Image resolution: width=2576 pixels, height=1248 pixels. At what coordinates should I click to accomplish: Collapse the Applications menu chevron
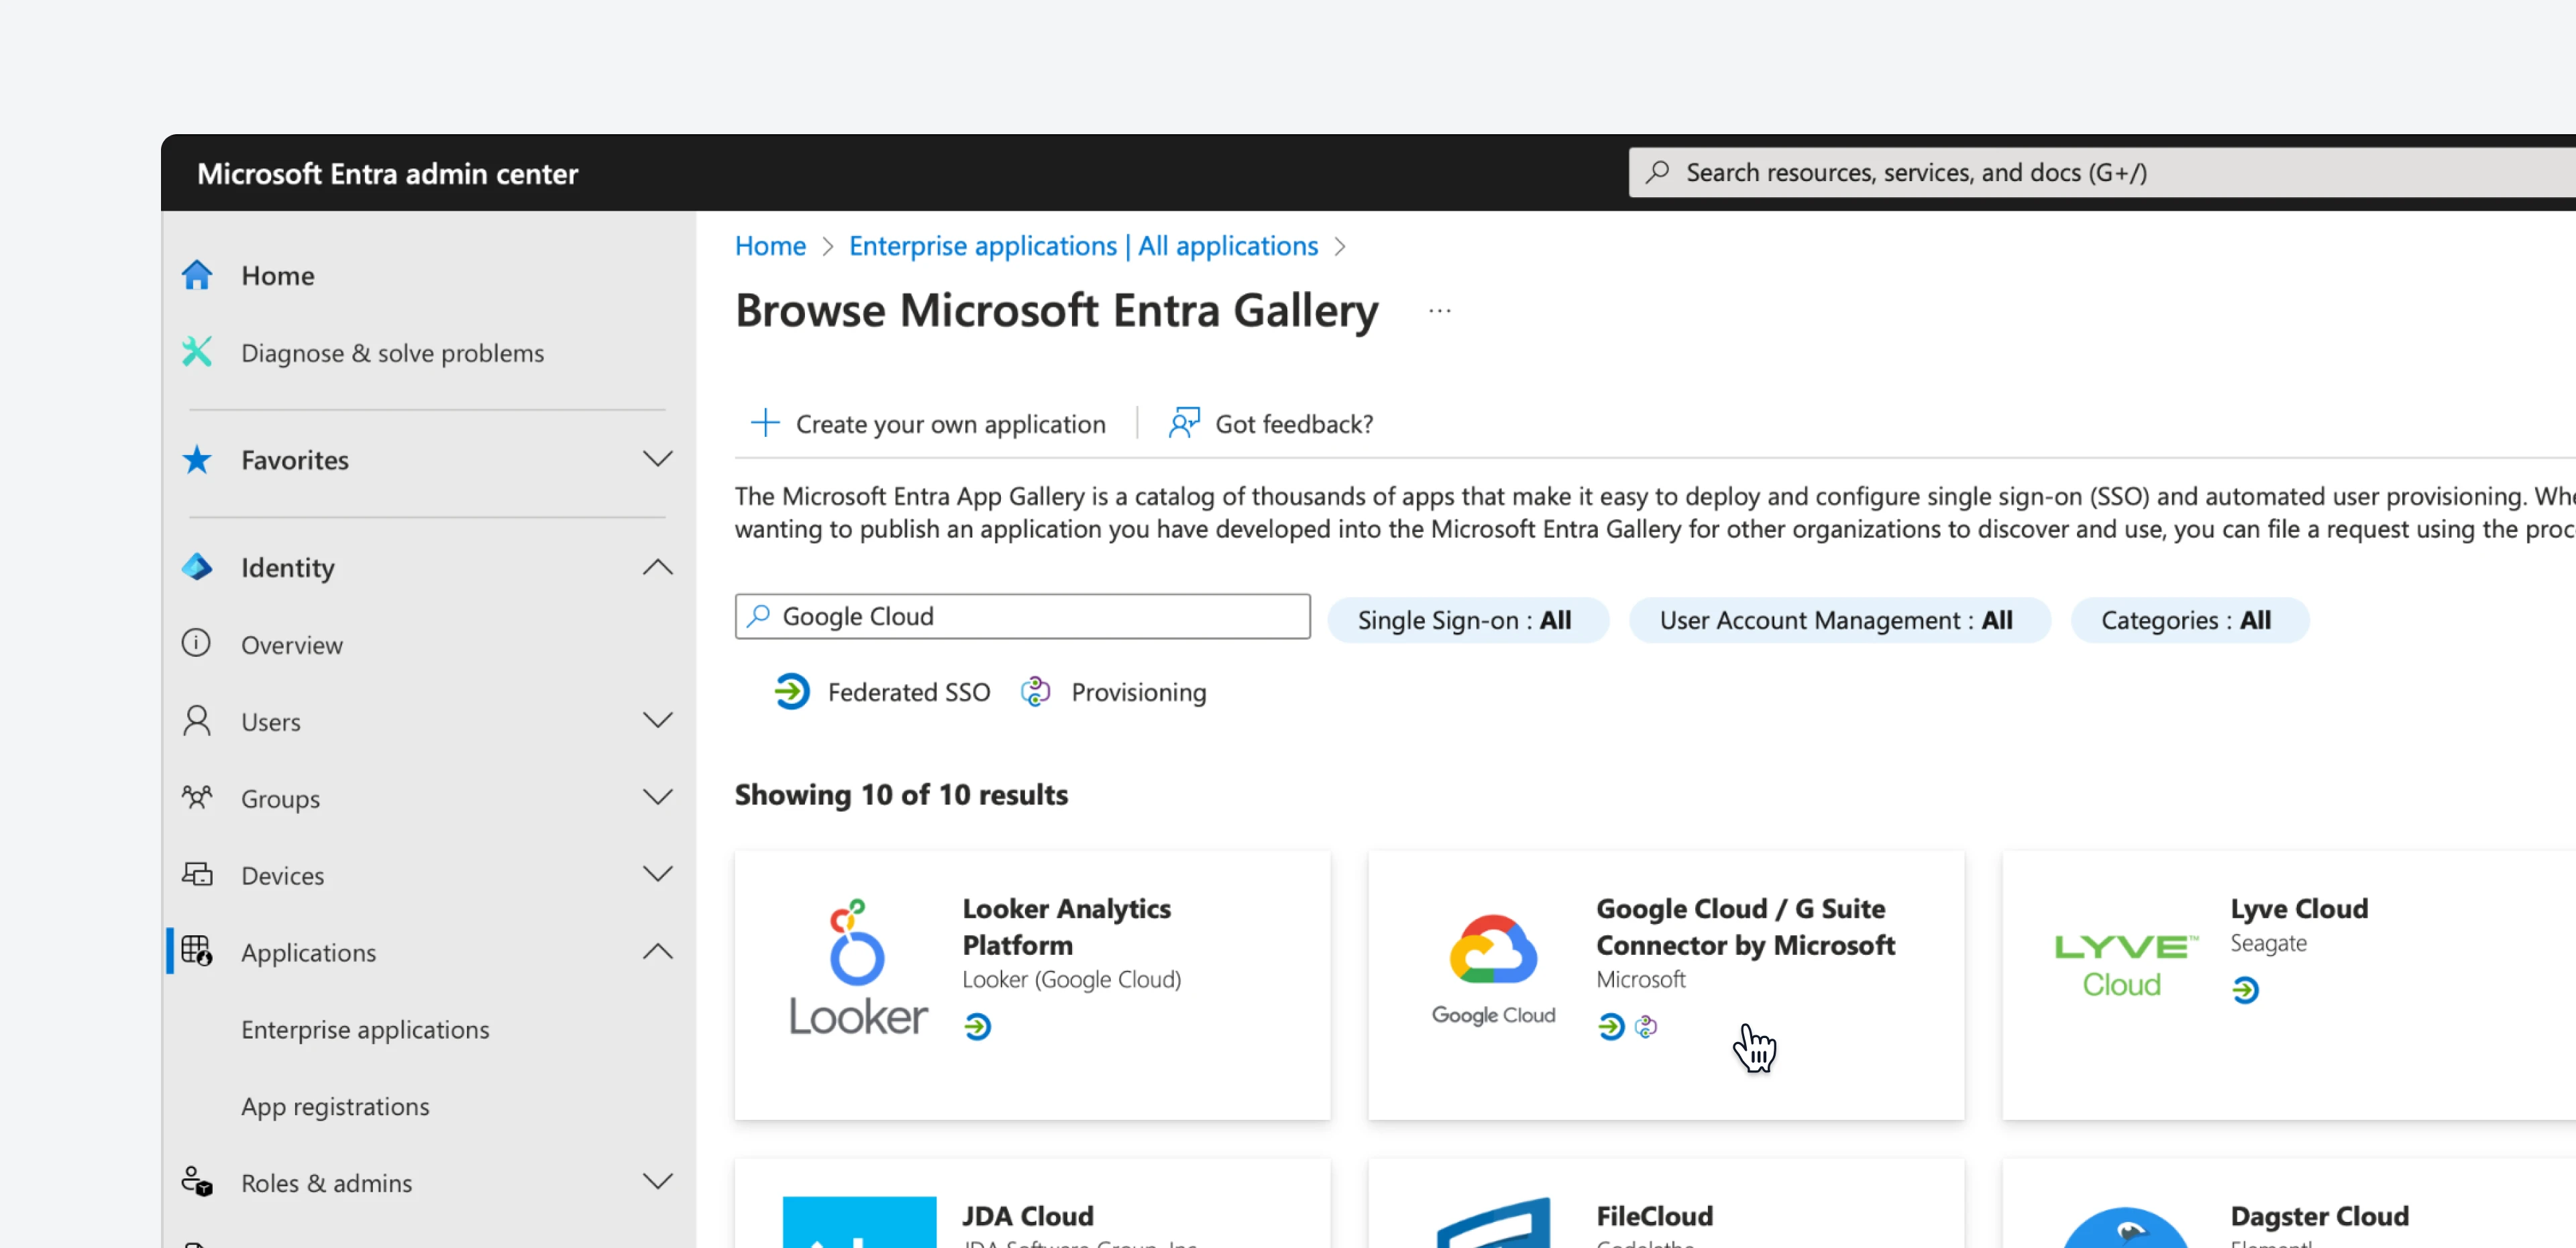[x=658, y=951]
